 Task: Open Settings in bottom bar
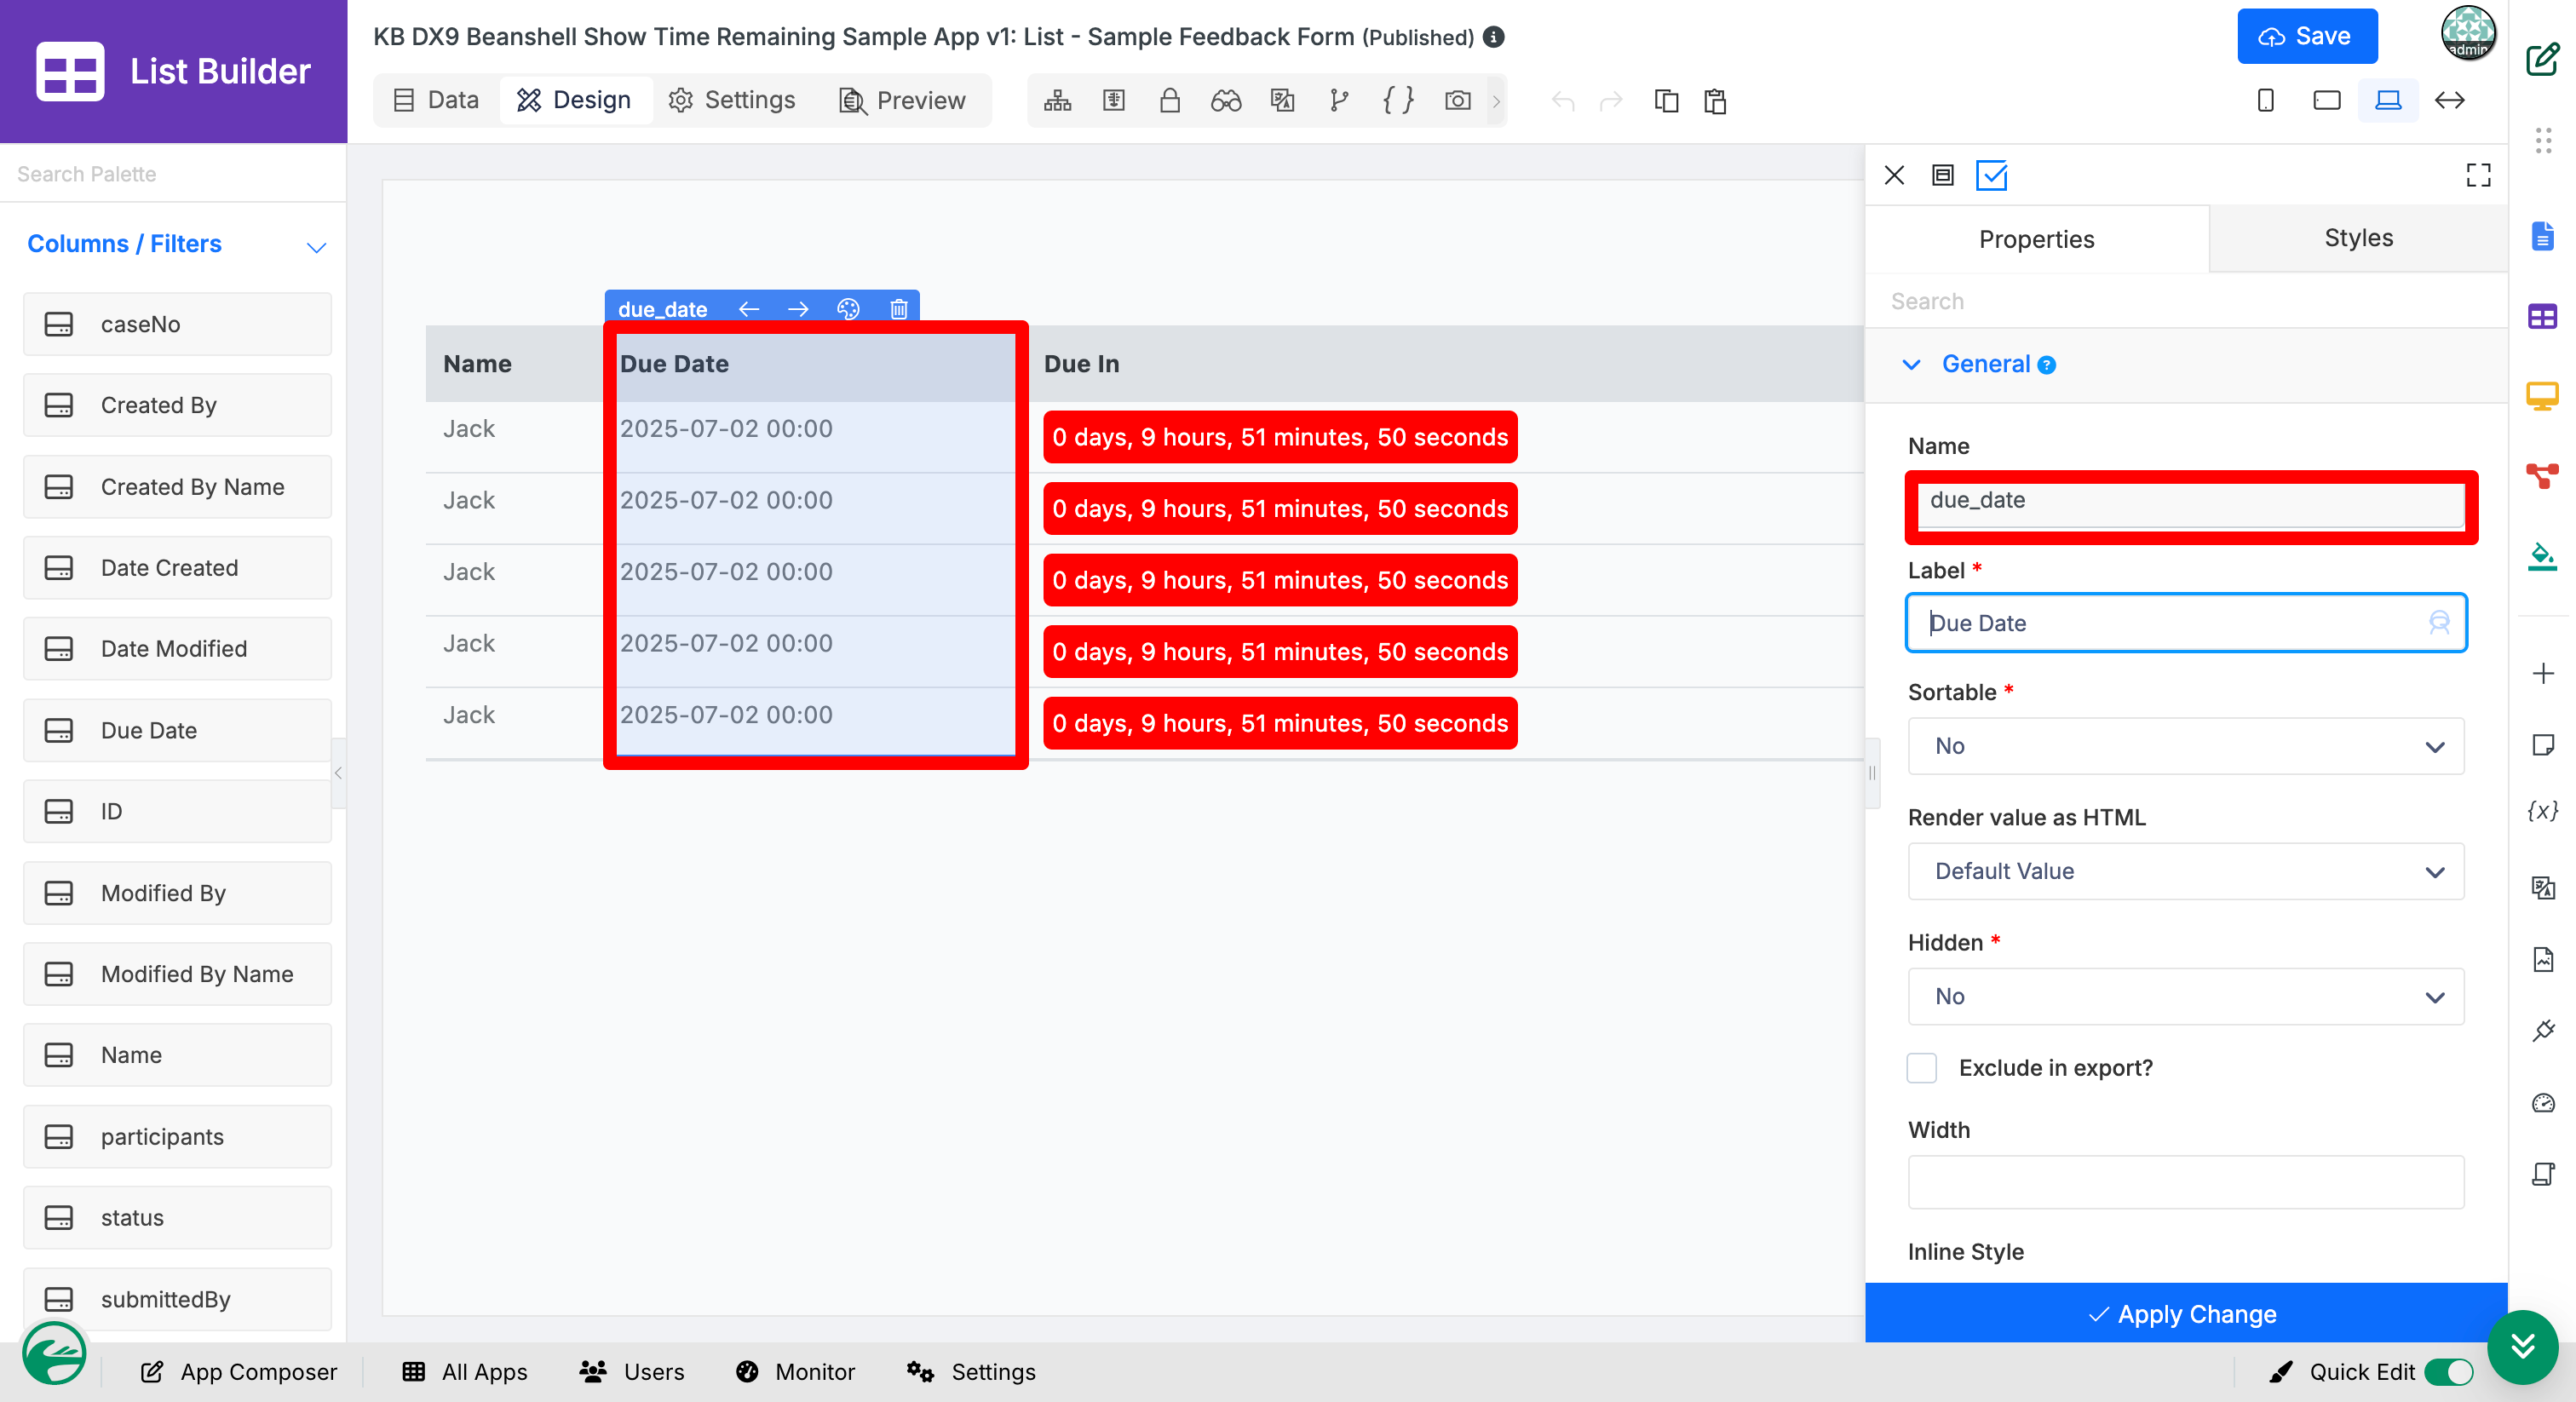971,1371
